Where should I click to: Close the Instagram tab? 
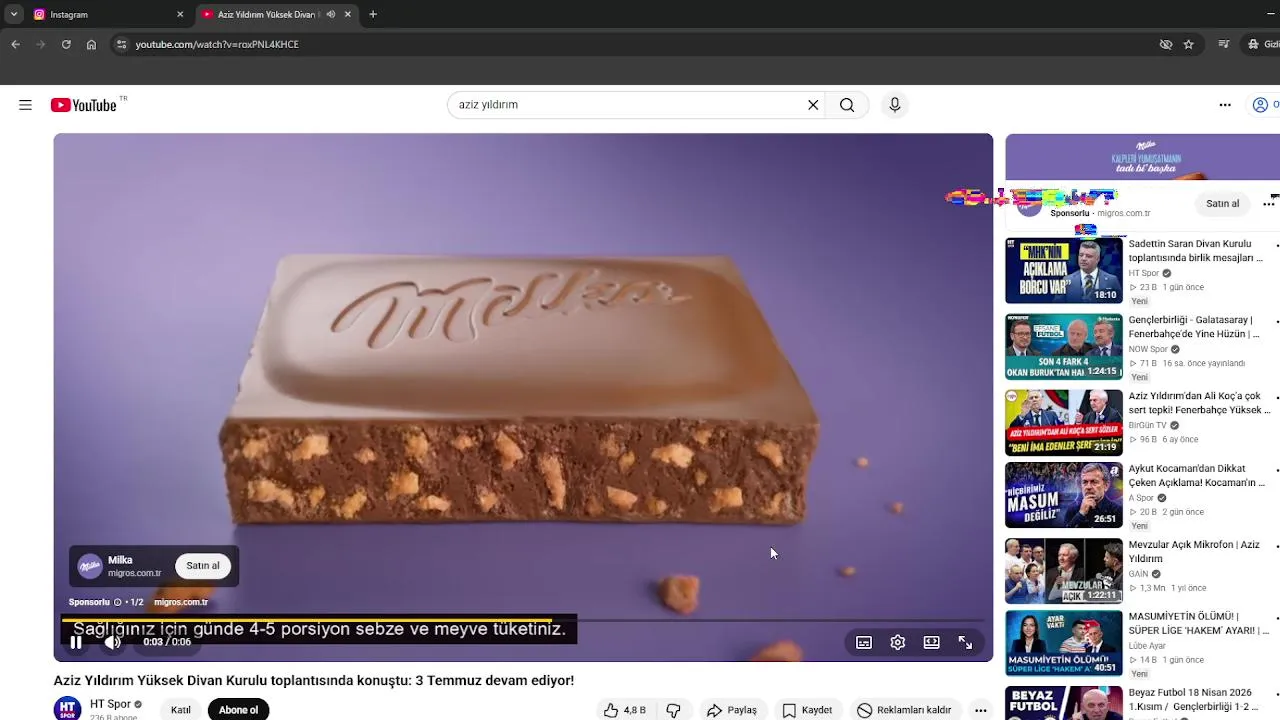click(180, 14)
